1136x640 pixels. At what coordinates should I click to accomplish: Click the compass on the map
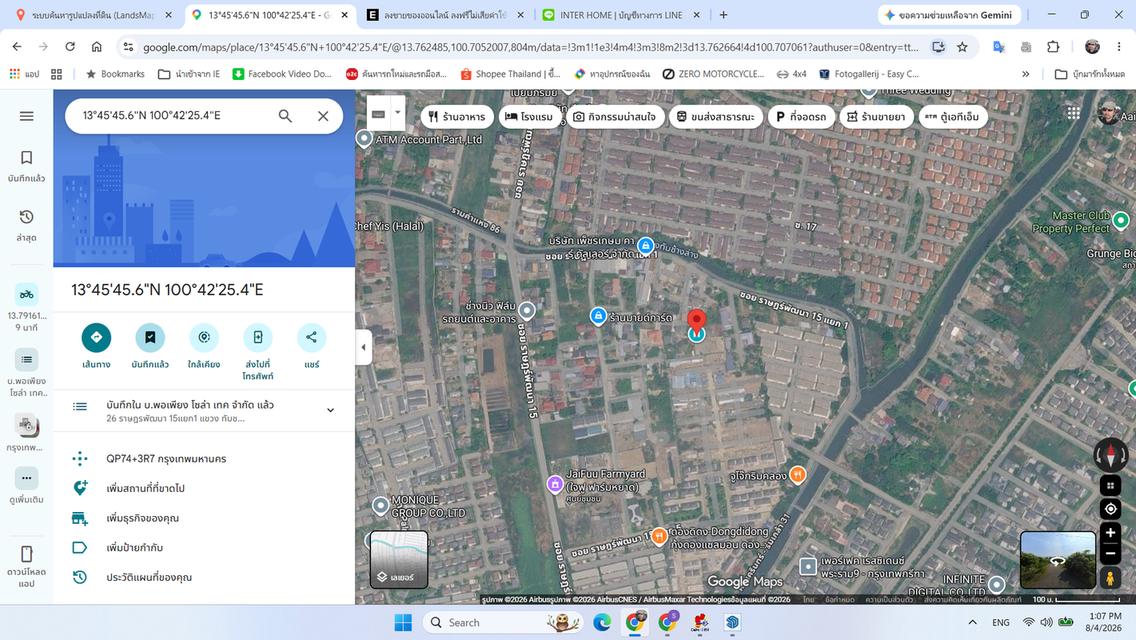click(1111, 455)
